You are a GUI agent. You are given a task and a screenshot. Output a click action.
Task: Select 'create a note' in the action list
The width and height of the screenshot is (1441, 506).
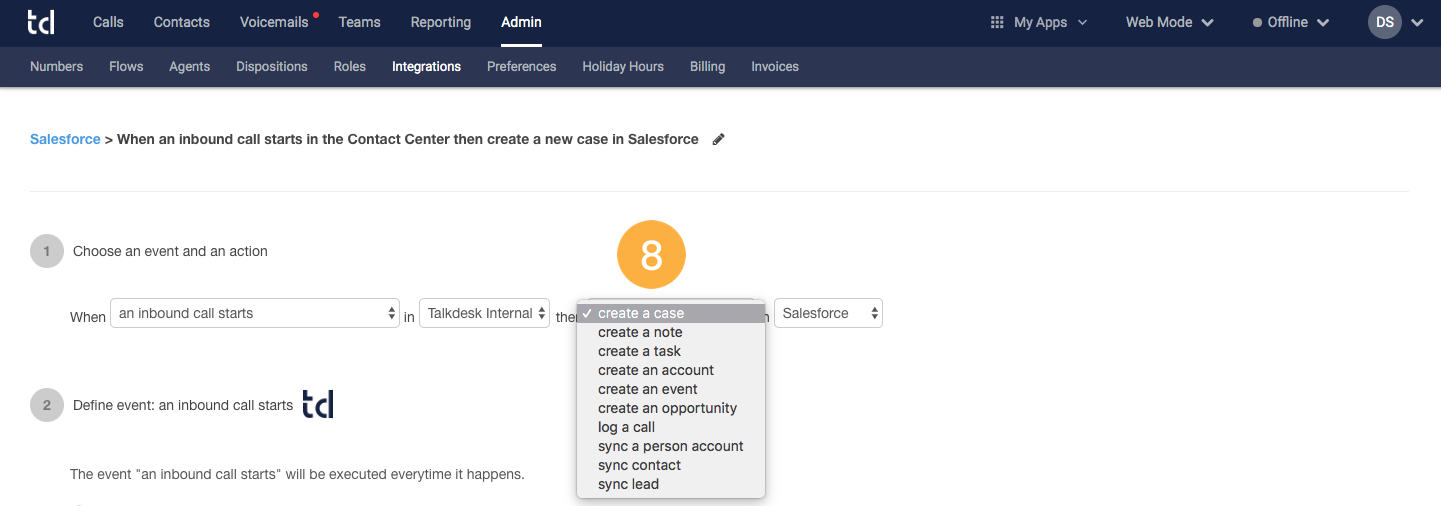pyautogui.click(x=671, y=332)
